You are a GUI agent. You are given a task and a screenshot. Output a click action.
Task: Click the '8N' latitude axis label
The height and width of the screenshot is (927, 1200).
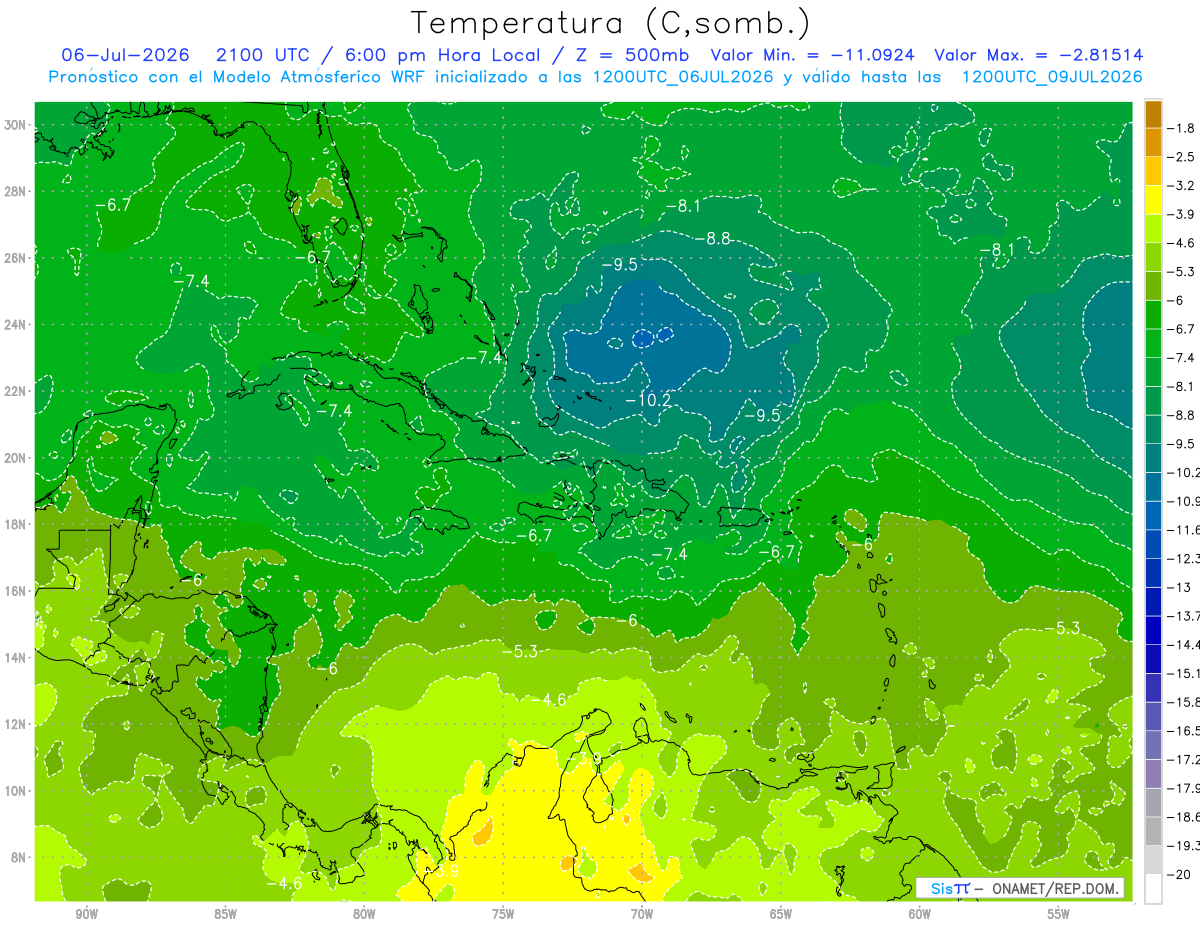coord(19,858)
